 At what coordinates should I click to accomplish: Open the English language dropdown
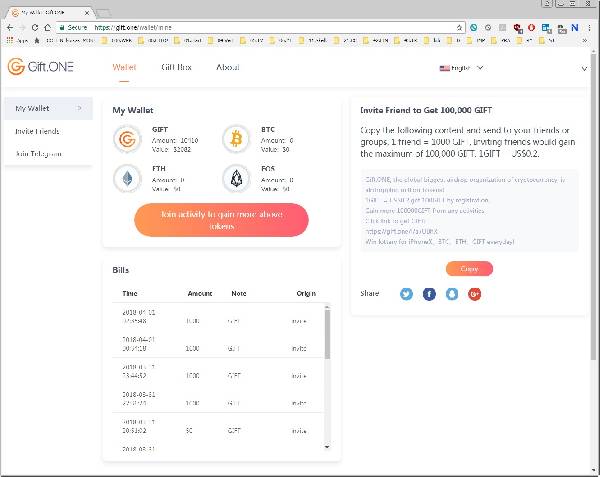click(x=462, y=68)
